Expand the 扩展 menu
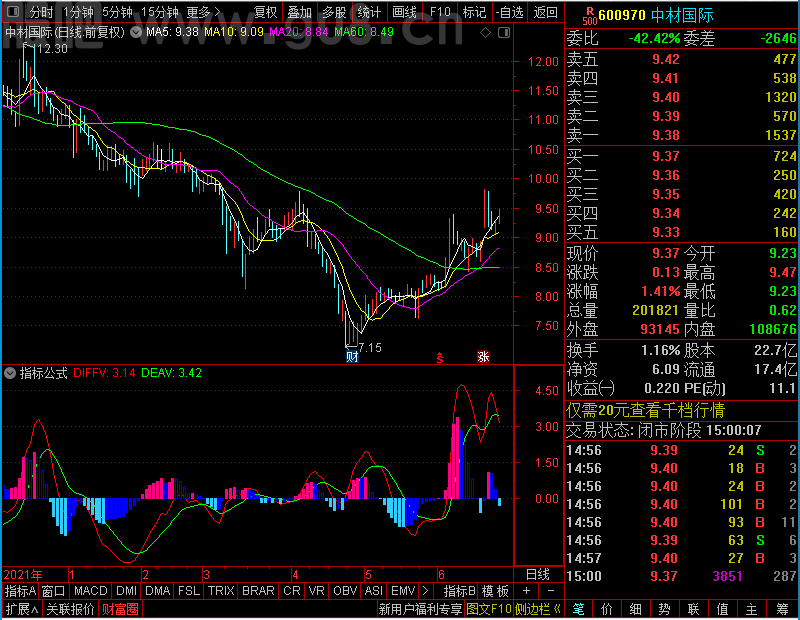800x620 pixels. 22,609
